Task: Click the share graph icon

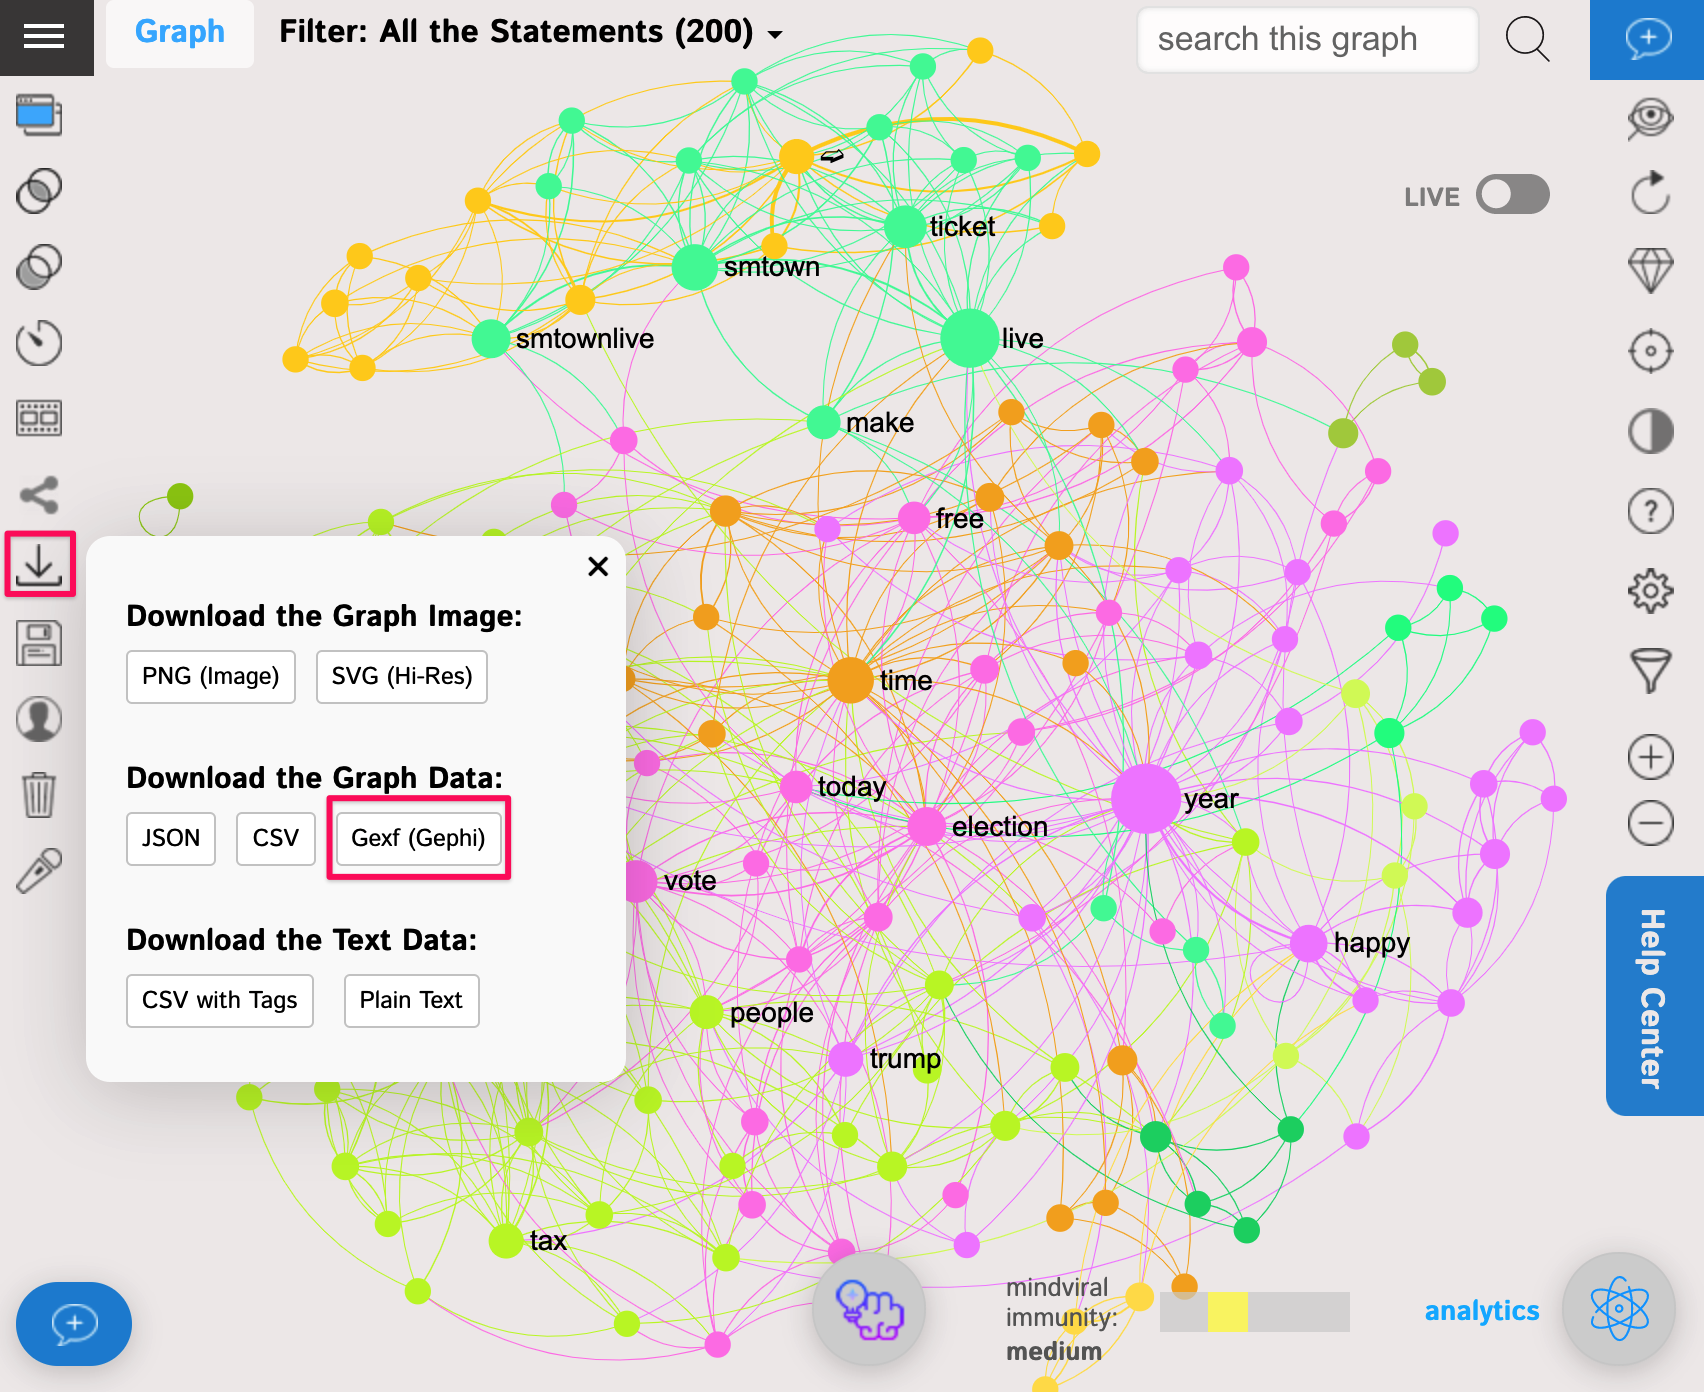Action: point(39,494)
